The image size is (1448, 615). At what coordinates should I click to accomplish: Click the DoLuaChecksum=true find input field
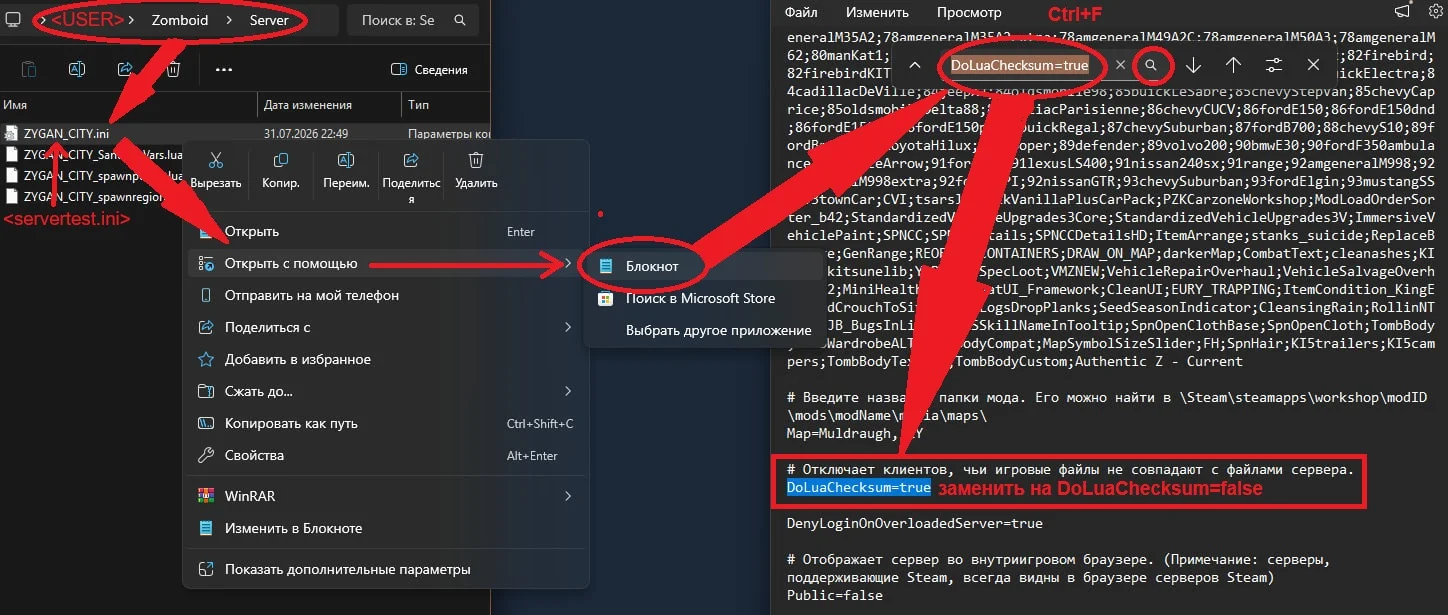1021,65
